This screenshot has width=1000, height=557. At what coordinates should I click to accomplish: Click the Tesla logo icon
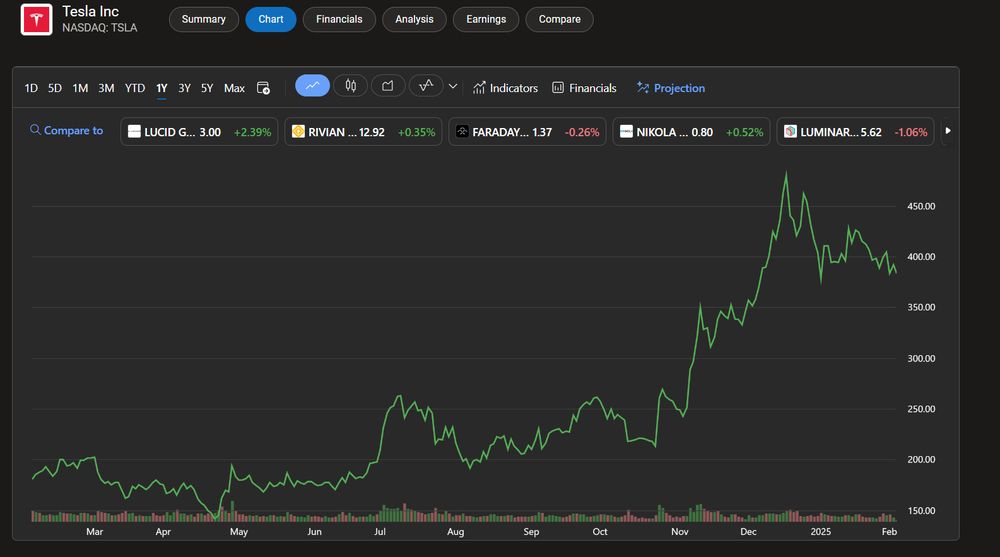point(36,19)
